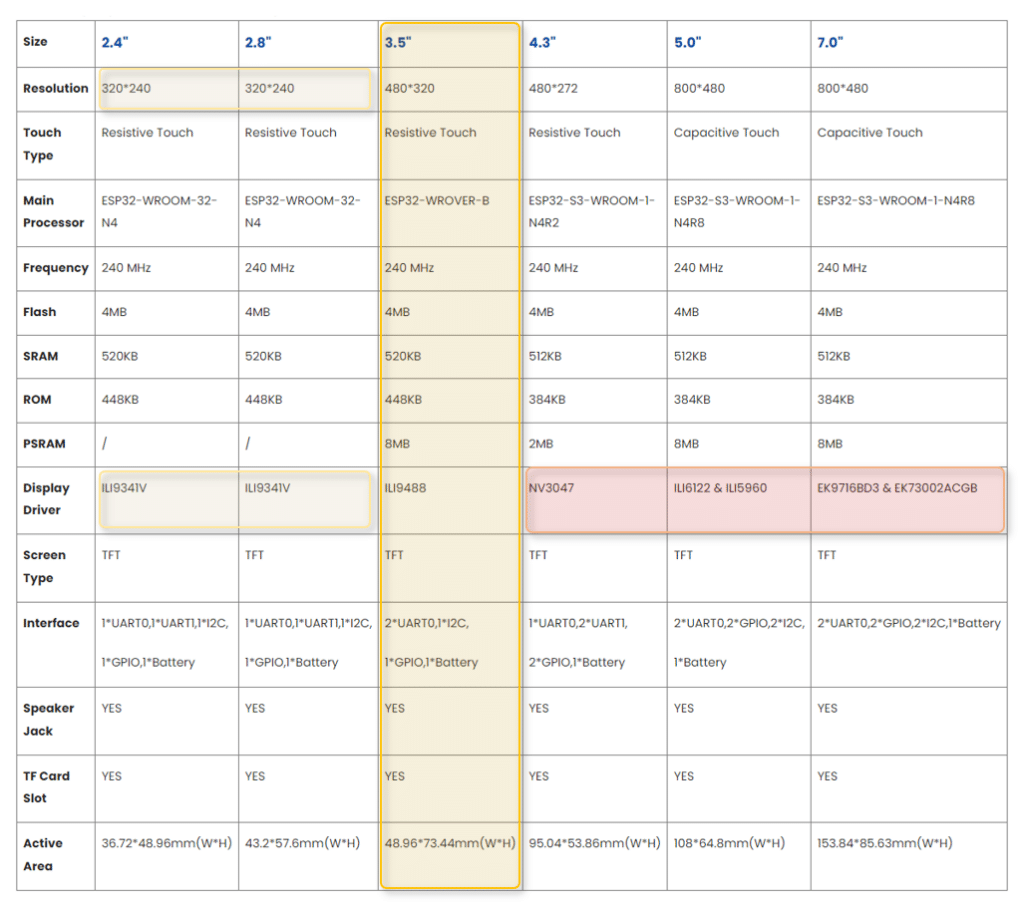The width and height of the screenshot is (1024, 909).
Task: Click active area '43.2*57.6mm(W*H)'
Action: (302, 843)
